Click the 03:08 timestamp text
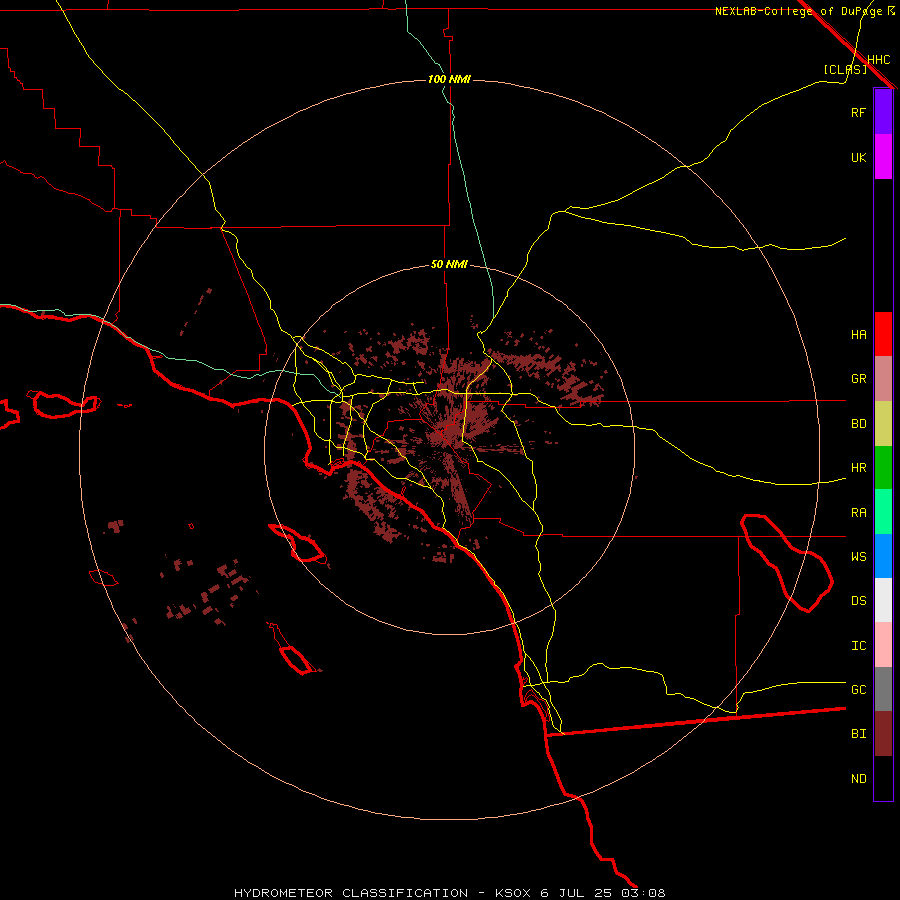This screenshot has width=900, height=900. pyautogui.click(x=643, y=893)
